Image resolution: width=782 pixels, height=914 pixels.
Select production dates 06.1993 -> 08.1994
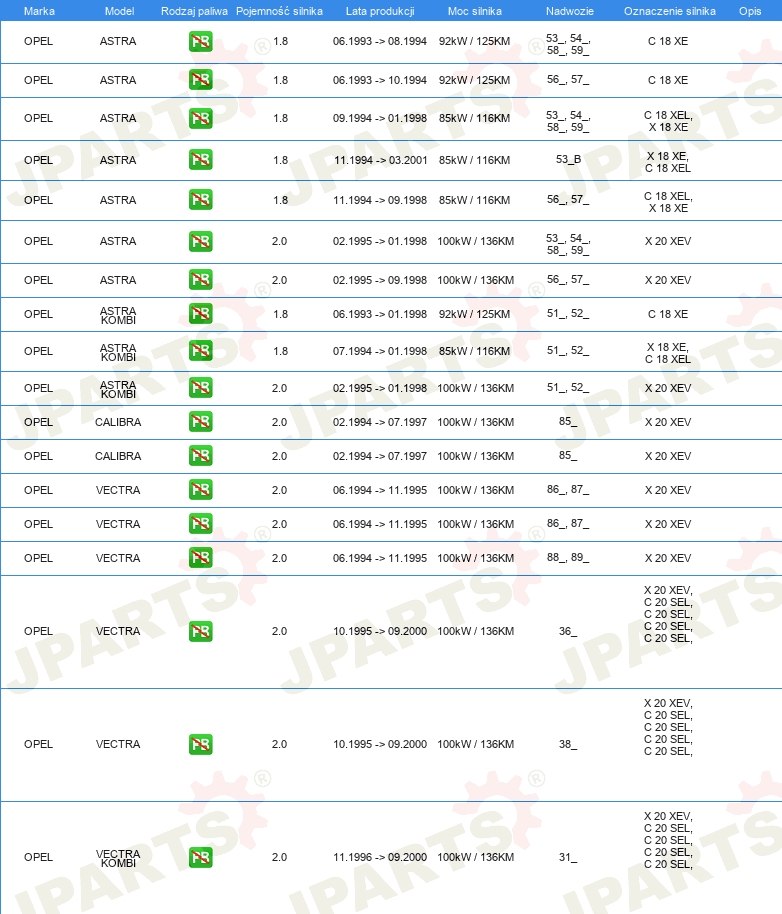380,41
